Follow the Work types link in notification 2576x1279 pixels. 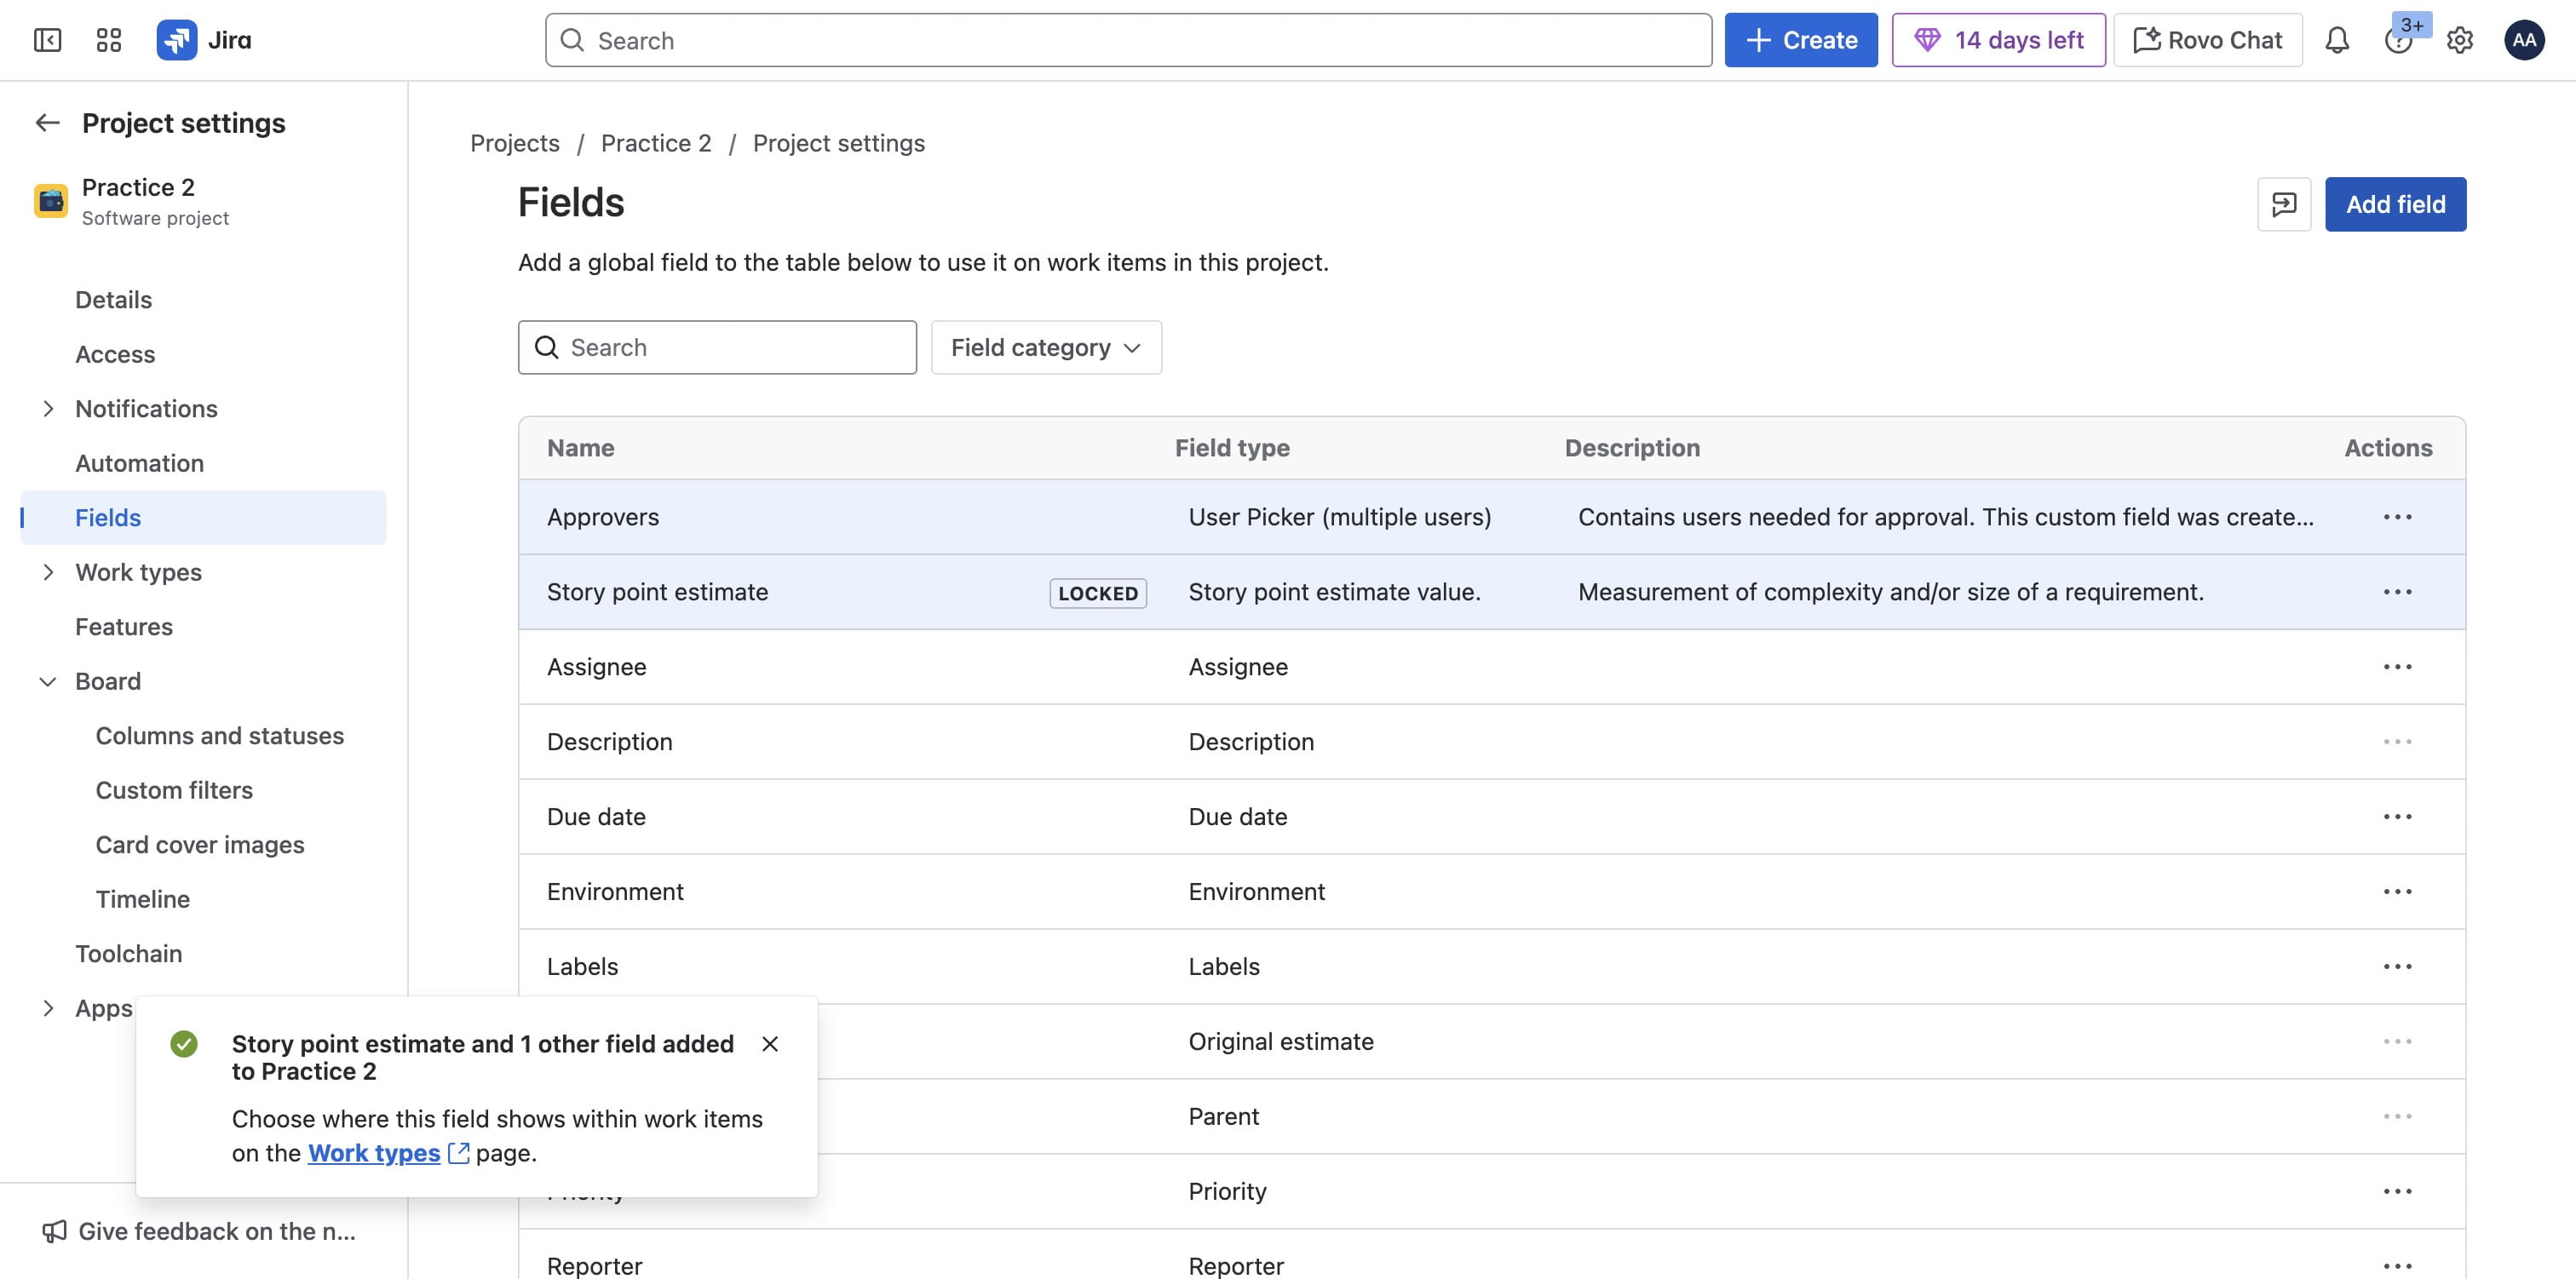pos(374,1153)
